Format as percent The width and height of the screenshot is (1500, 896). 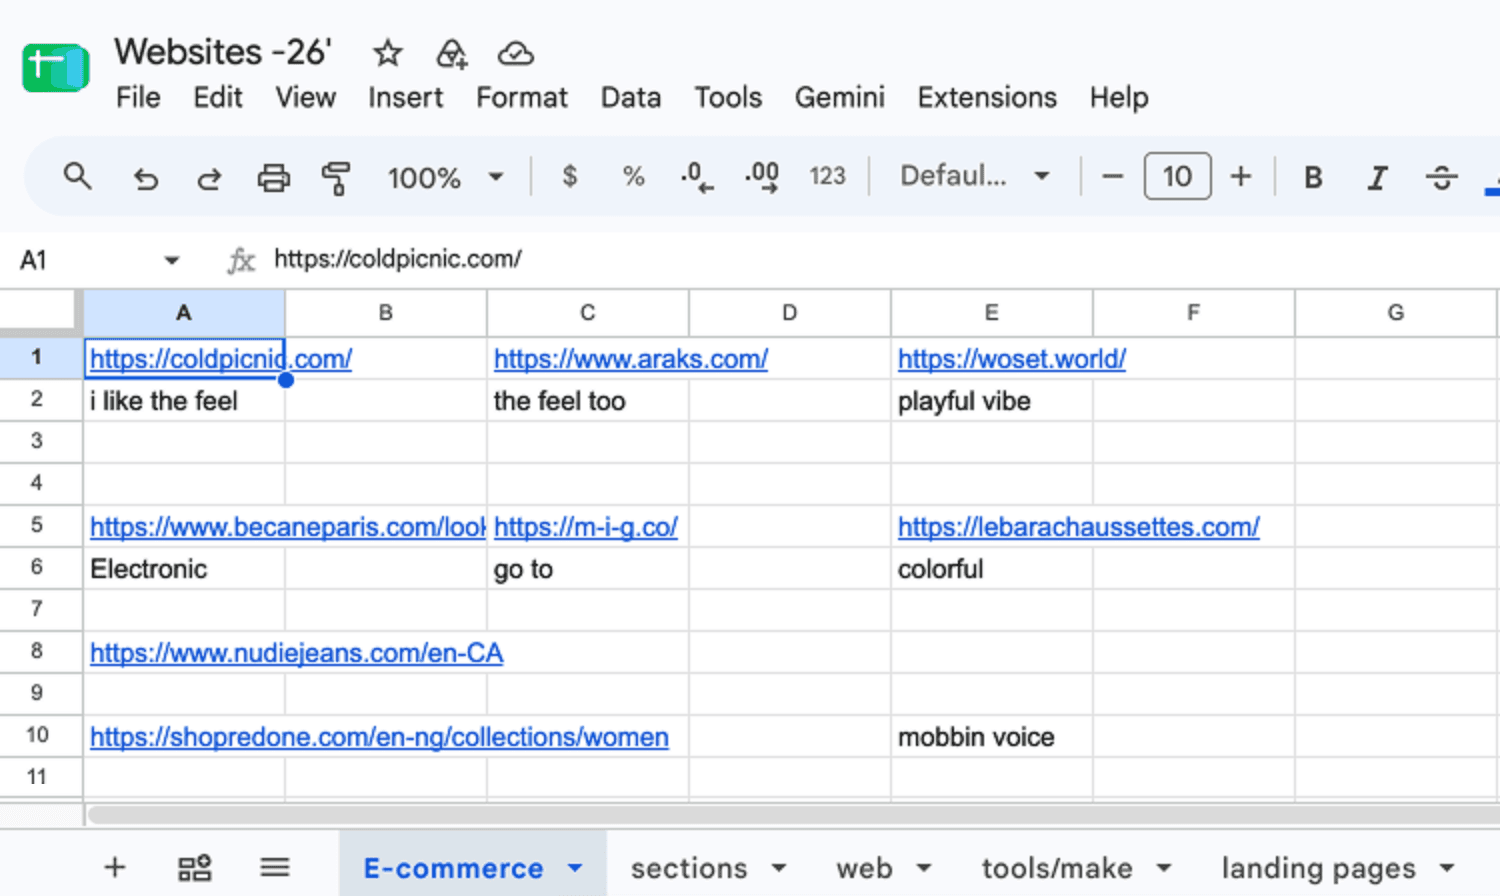click(x=633, y=177)
